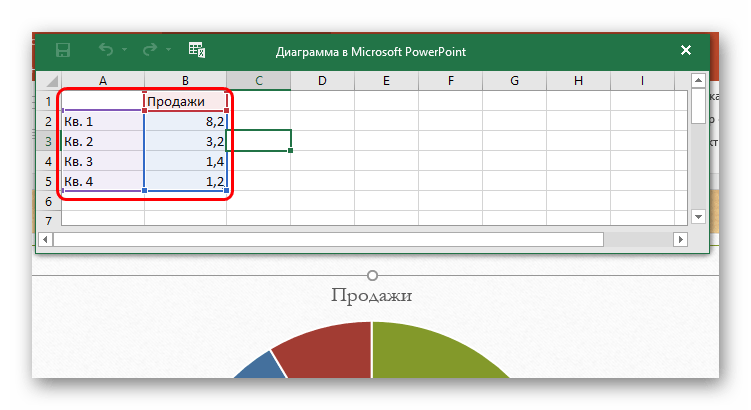Open data editing in Microsoft Excel icon

click(x=197, y=49)
